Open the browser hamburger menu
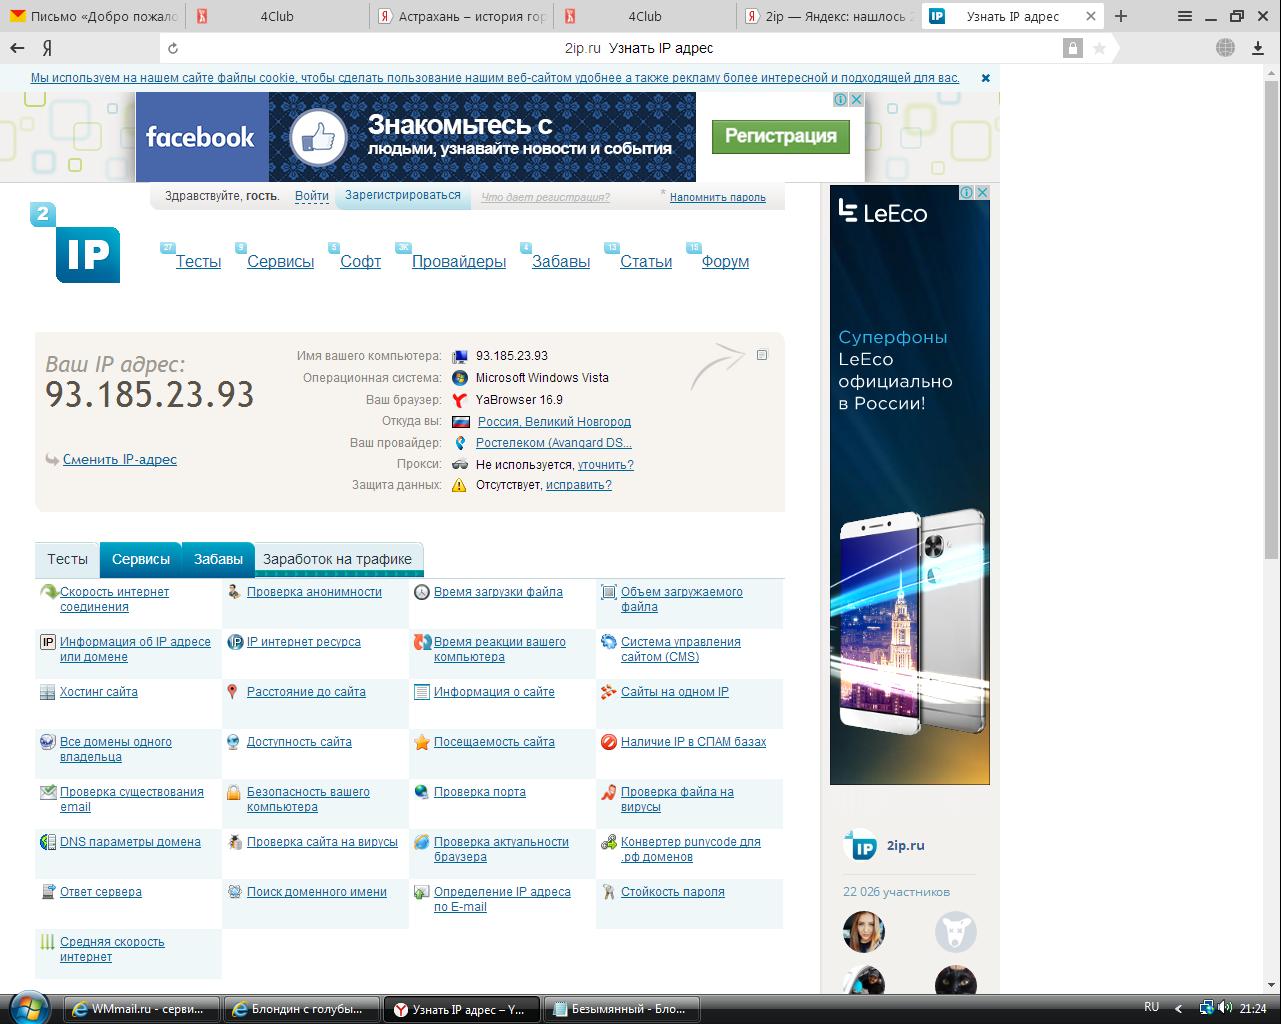This screenshot has height=1024, width=1281. pos(1185,16)
